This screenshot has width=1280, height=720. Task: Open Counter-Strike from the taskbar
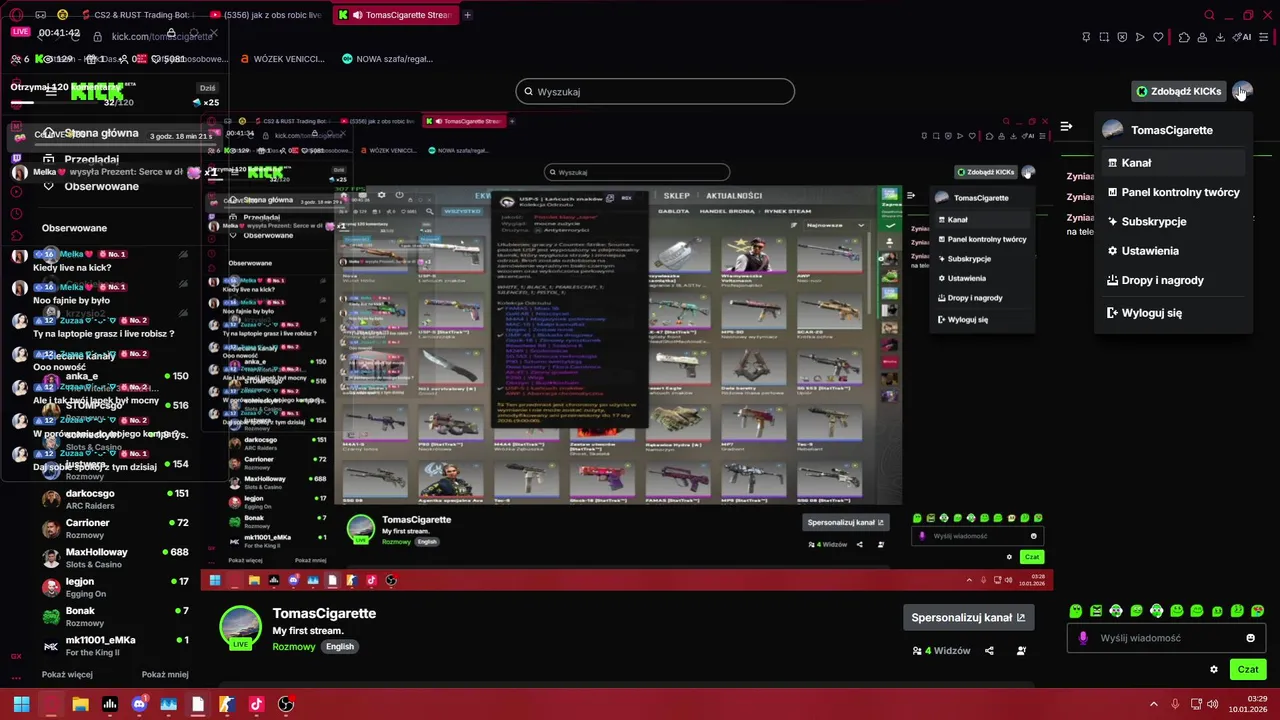pos(227,704)
